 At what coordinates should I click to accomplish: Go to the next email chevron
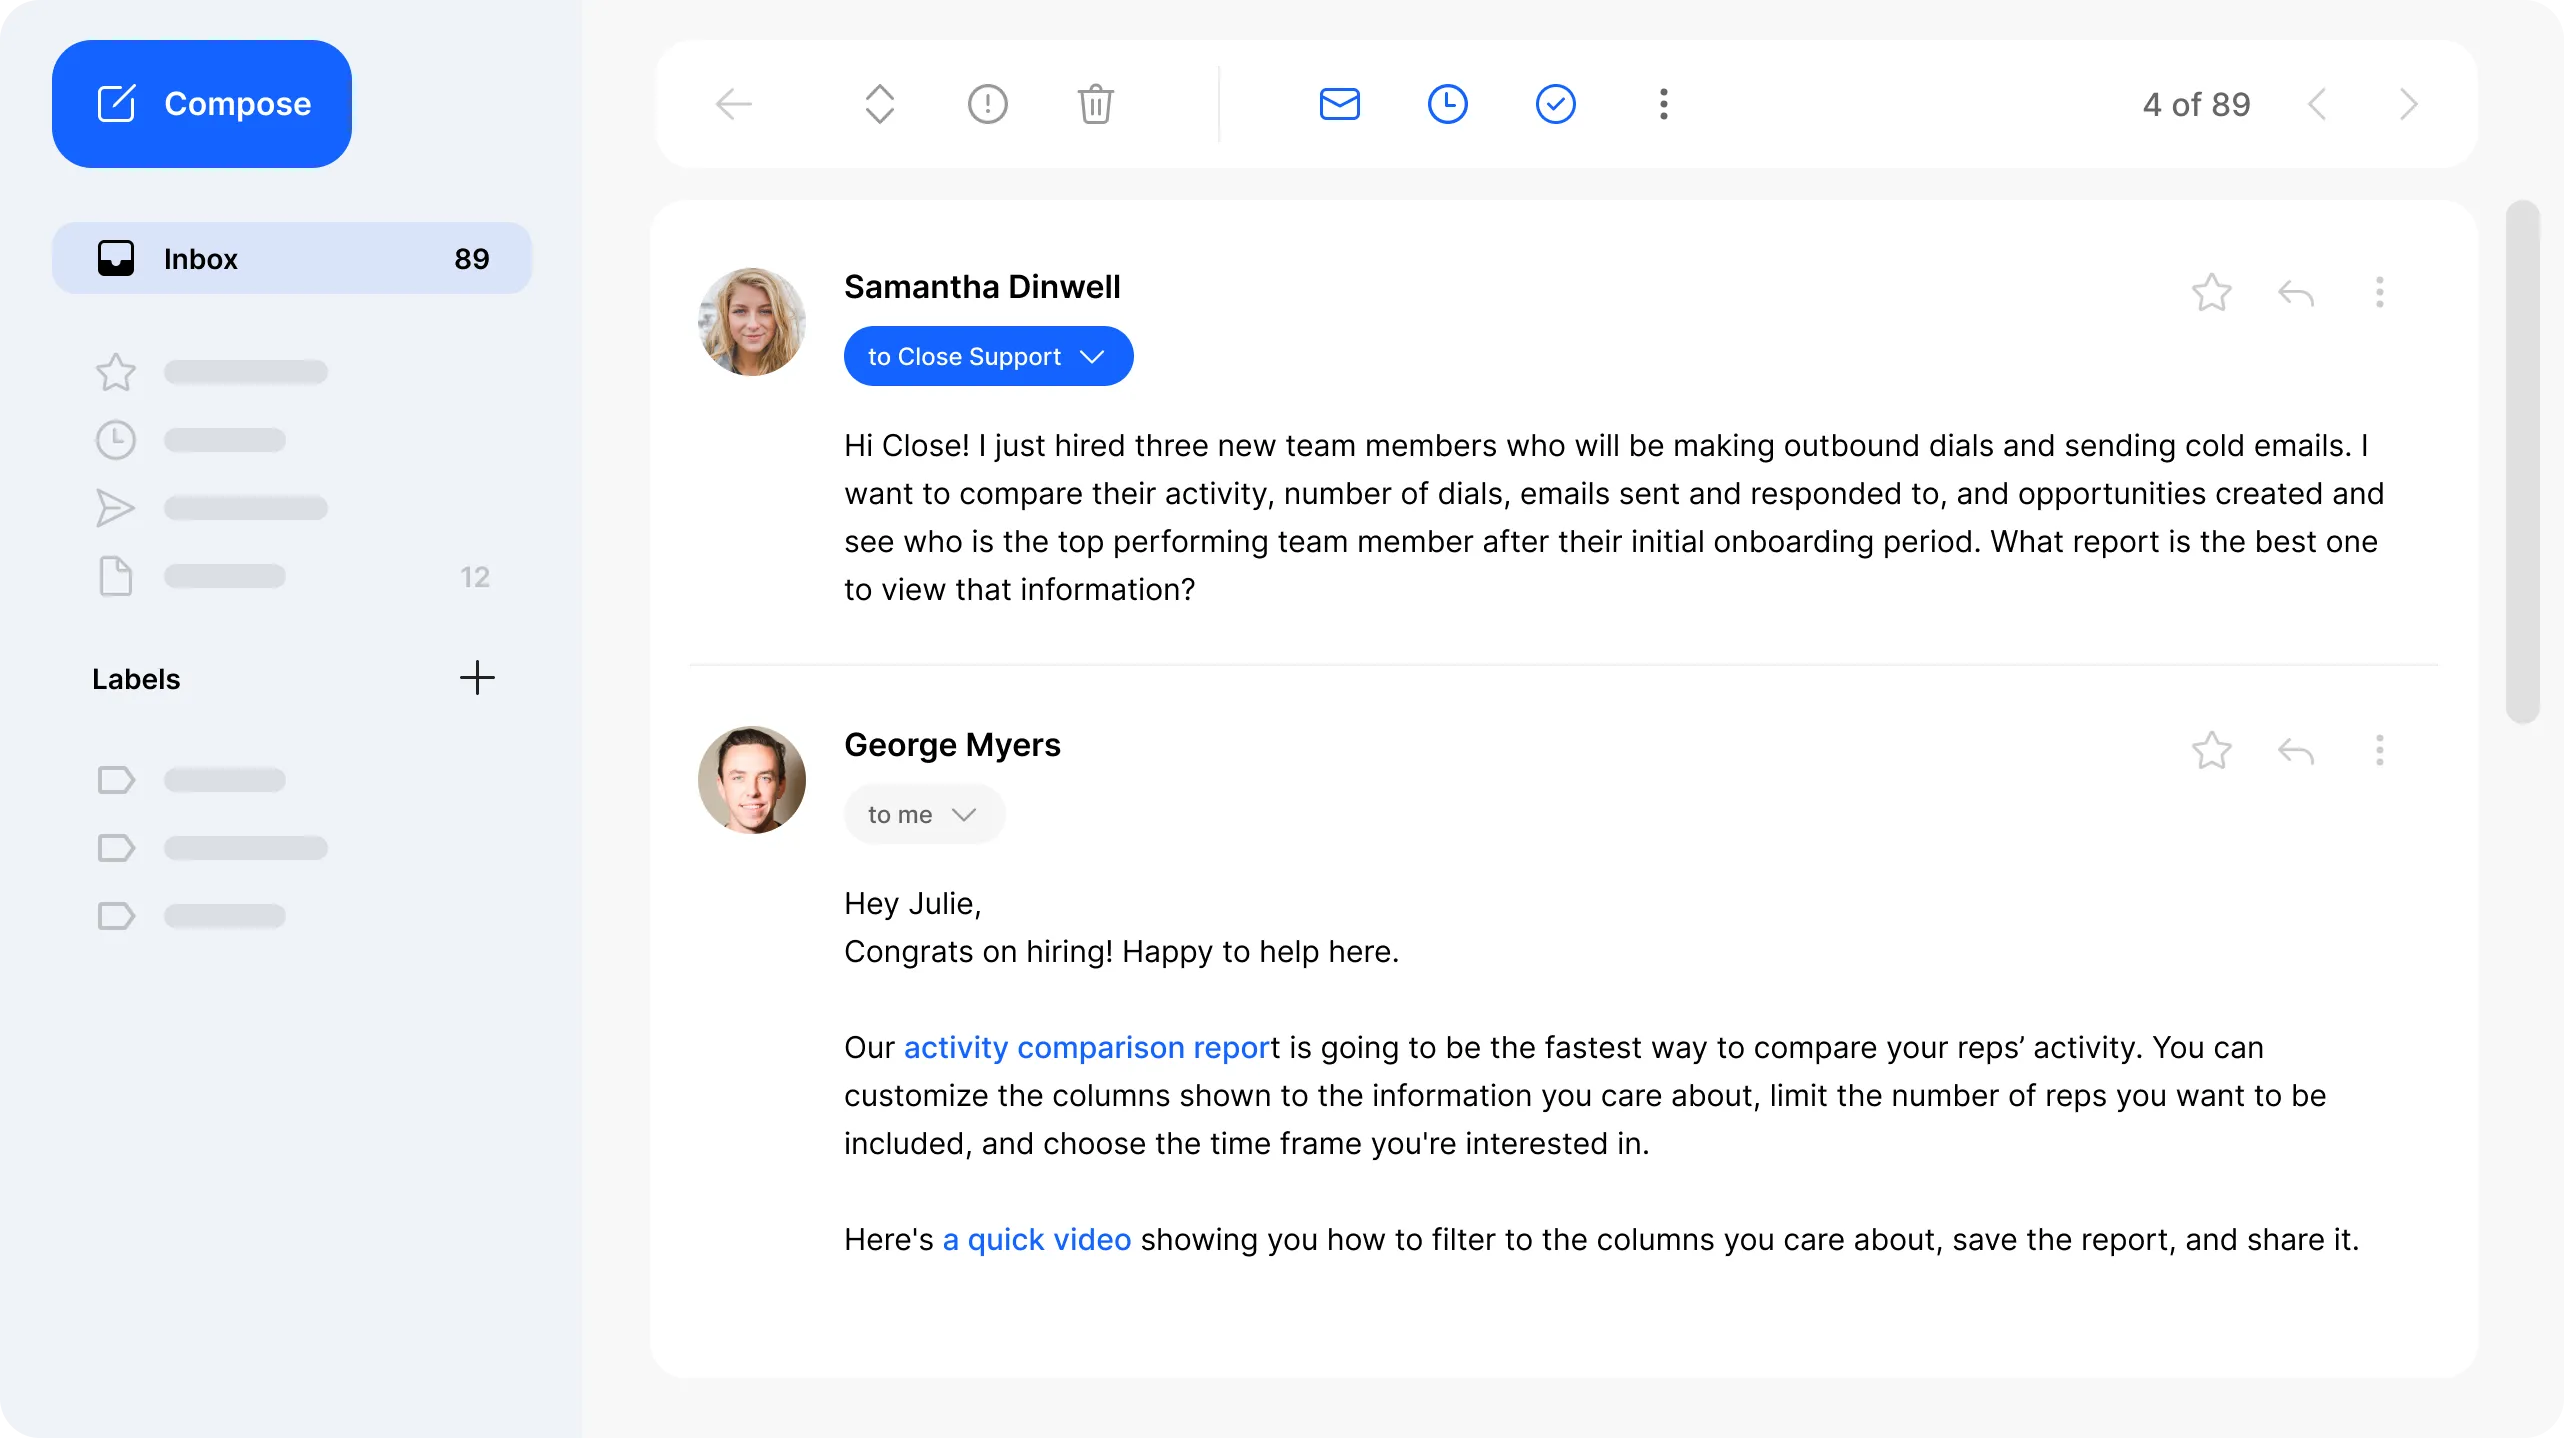[2408, 104]
